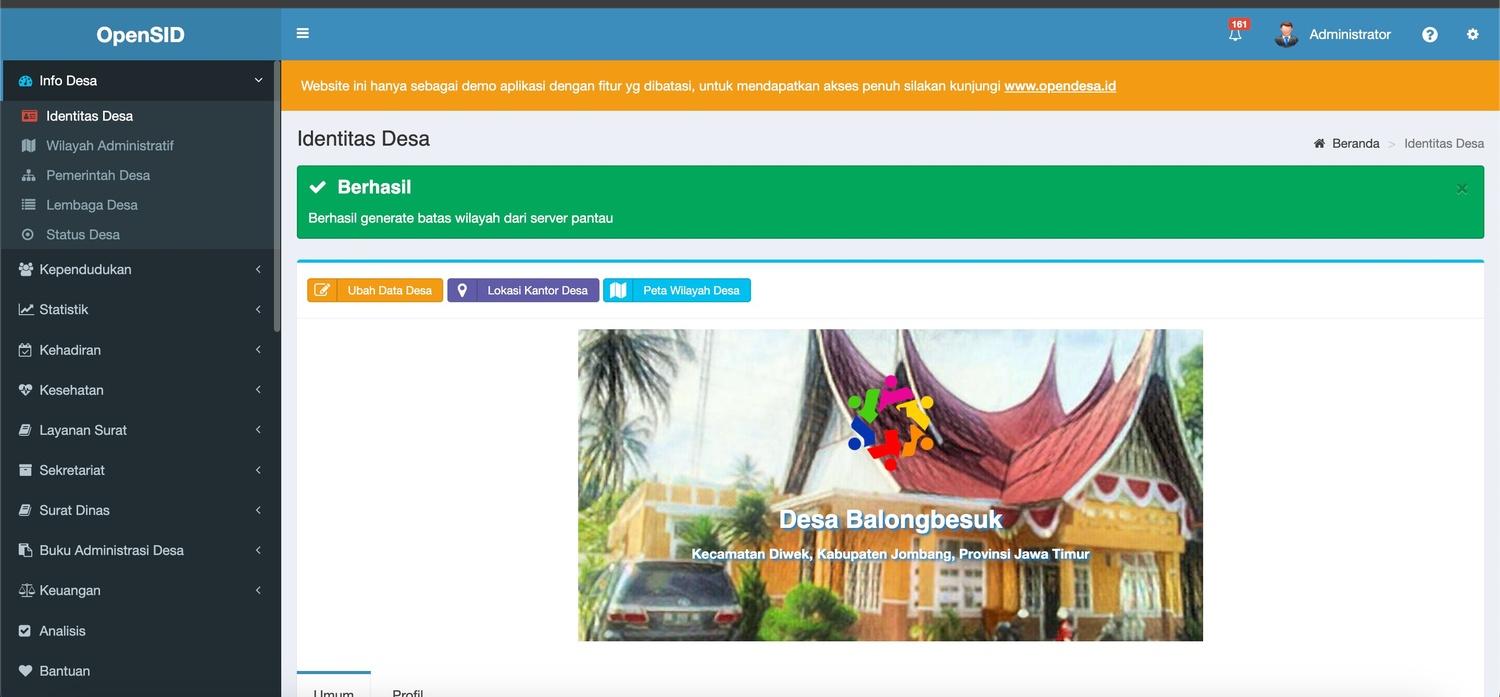
Task: Click the OpenSID logo title
Action: point(140,35)
